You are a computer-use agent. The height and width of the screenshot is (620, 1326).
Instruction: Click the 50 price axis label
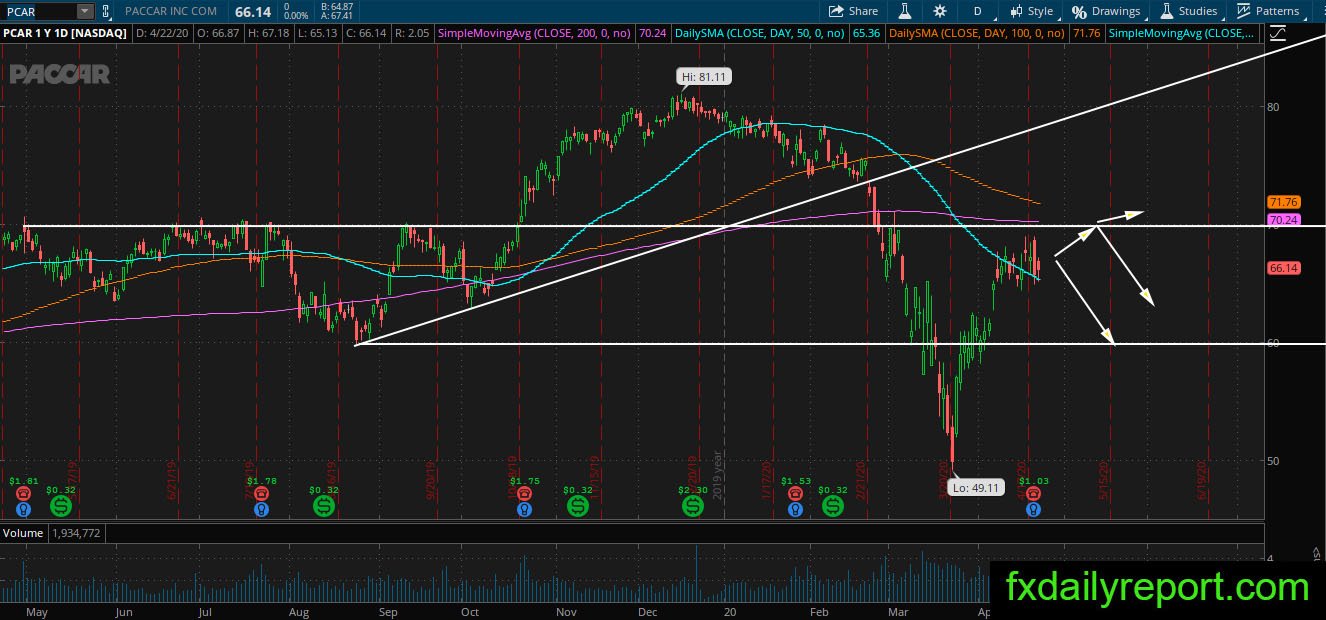coord(1274,461)
